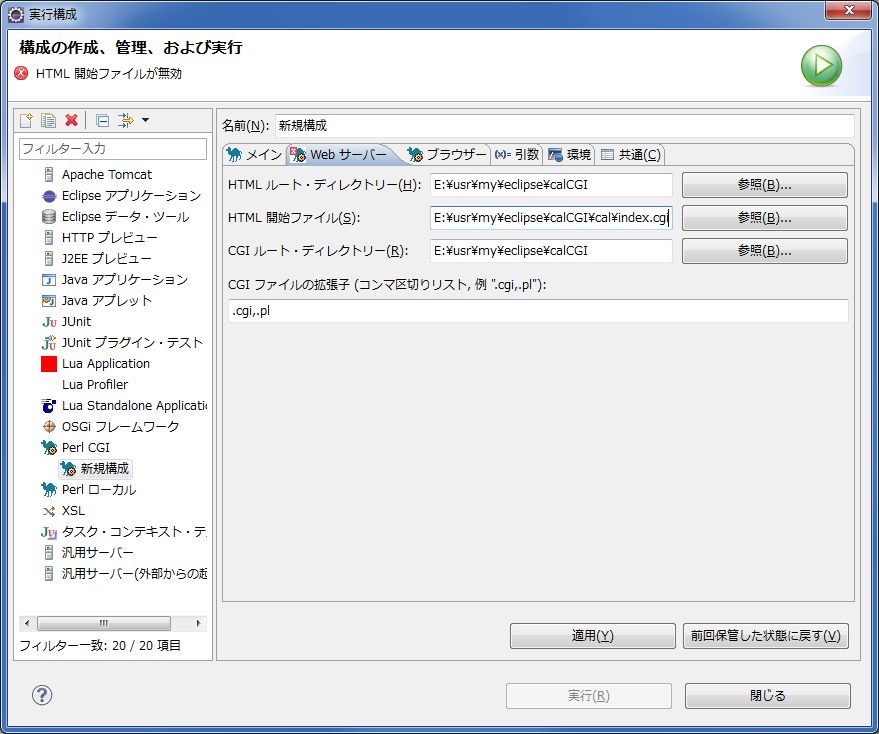Click the J2EE プレビュー icon
879x734 pixels.
pyautogui.click(x=49, y=258)
